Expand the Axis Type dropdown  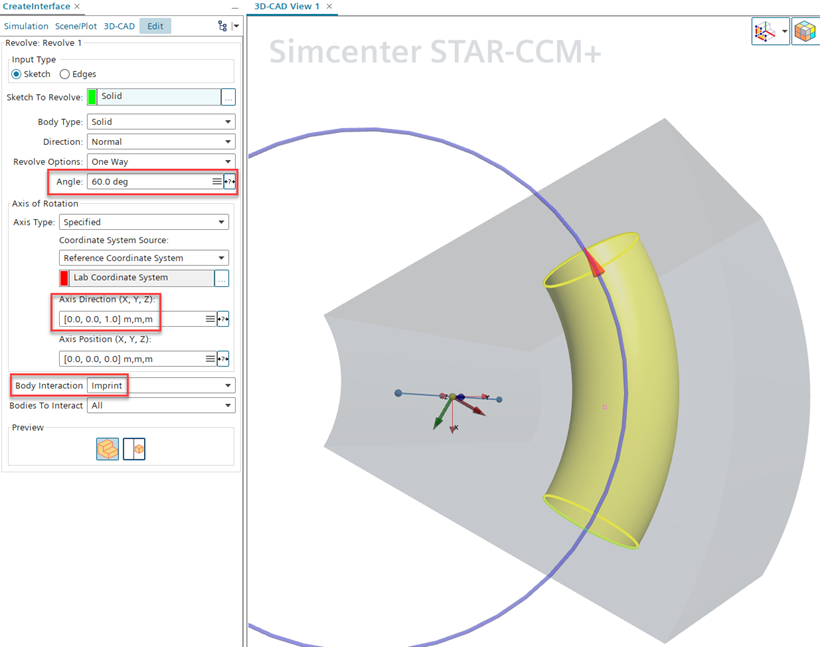tap(144, 222)
